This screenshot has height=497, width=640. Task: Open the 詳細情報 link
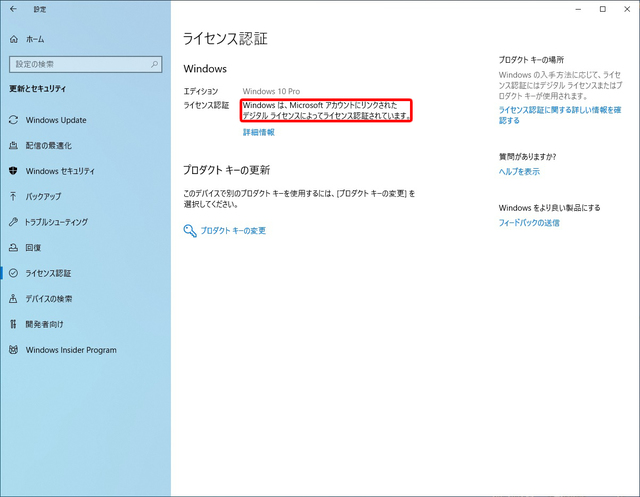(258, 132)
